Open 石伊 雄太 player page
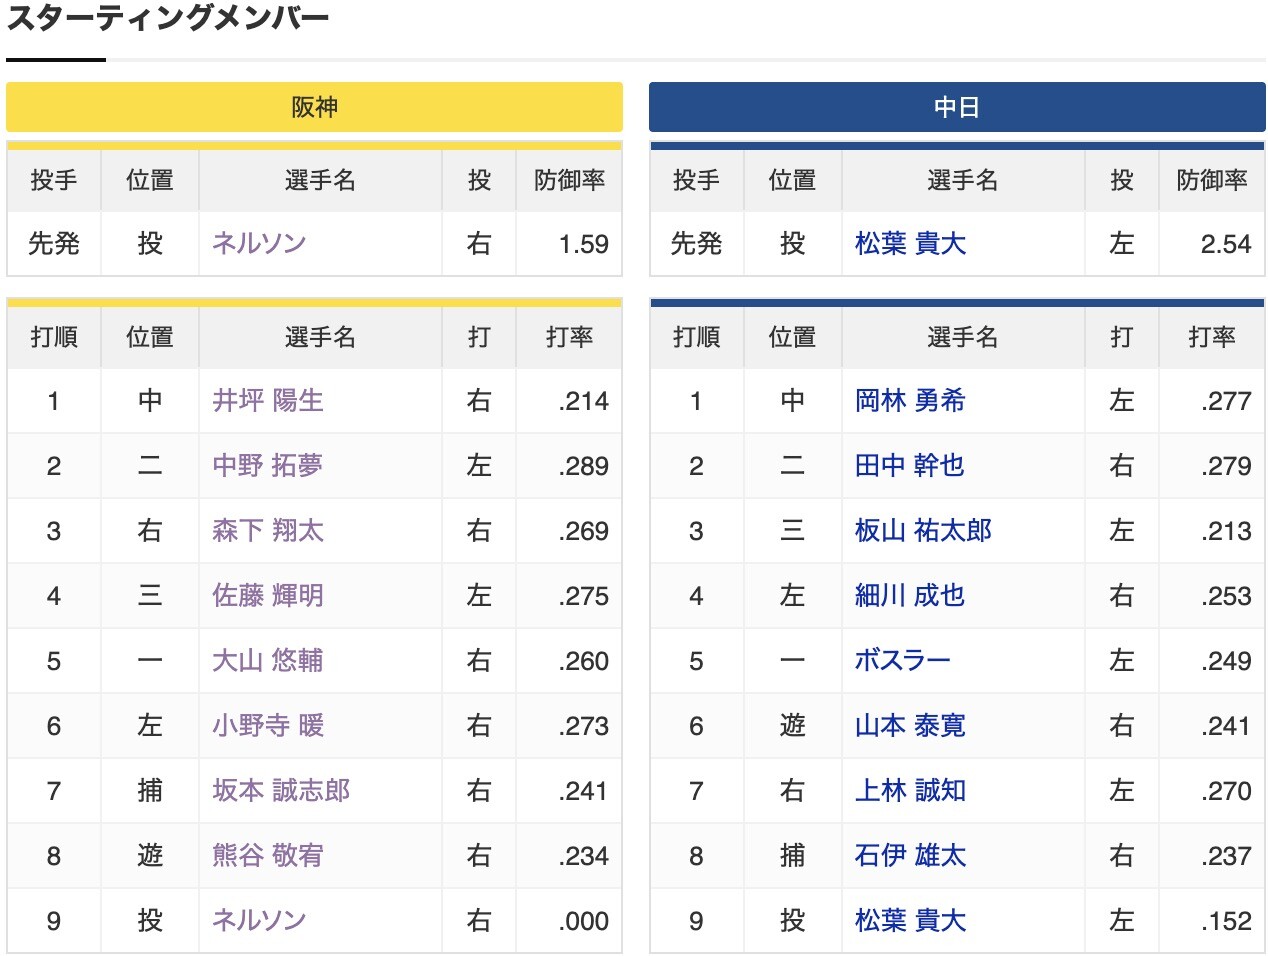1268x956 pixels. pyautogui.click(x=910, y=855)
